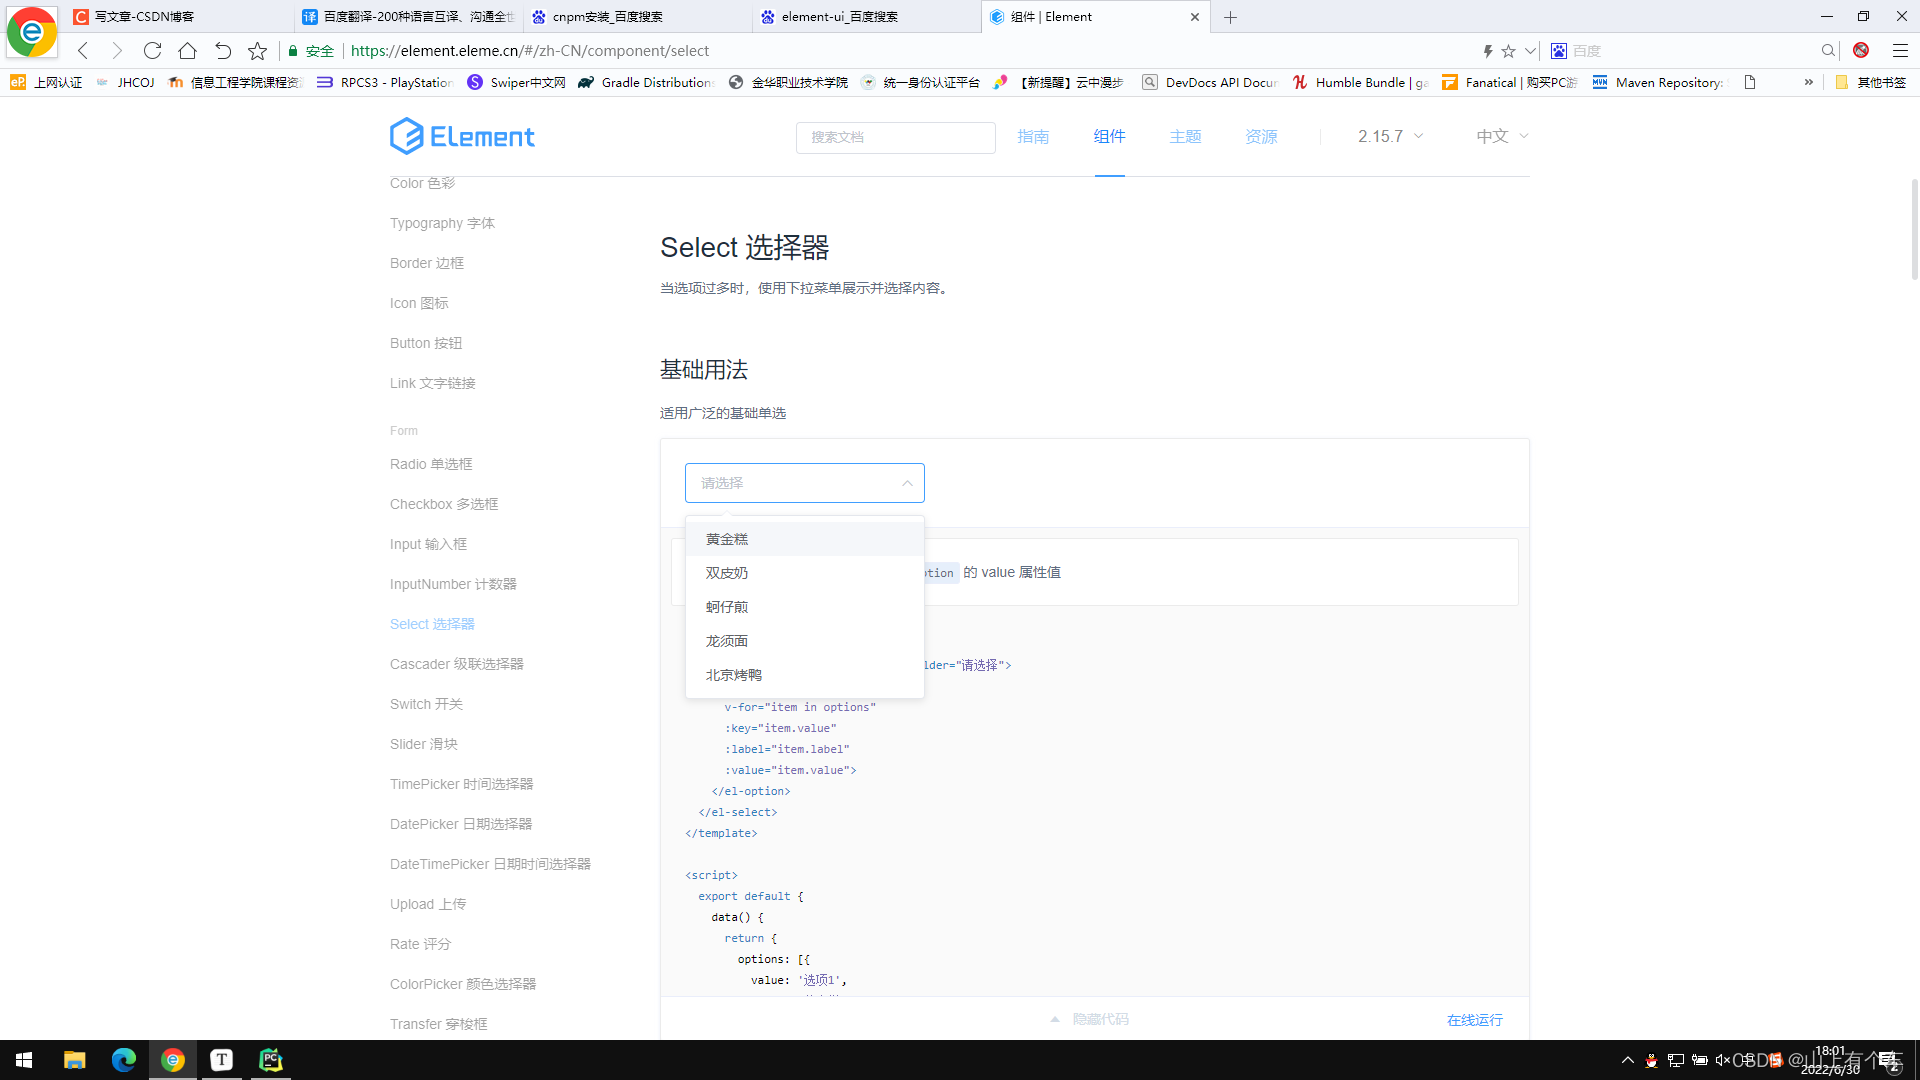Switch to the element-ui_百度搜索 tab

[x=868, y=17]
